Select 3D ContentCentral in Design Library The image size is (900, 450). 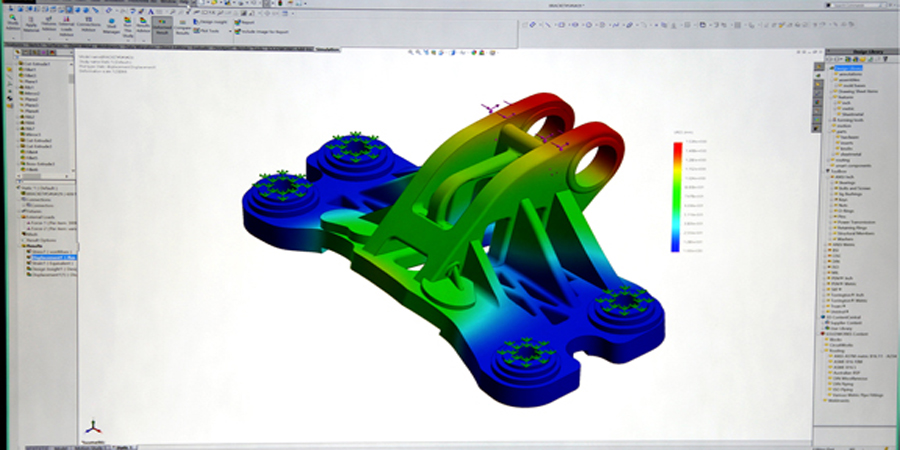(841, 317)
